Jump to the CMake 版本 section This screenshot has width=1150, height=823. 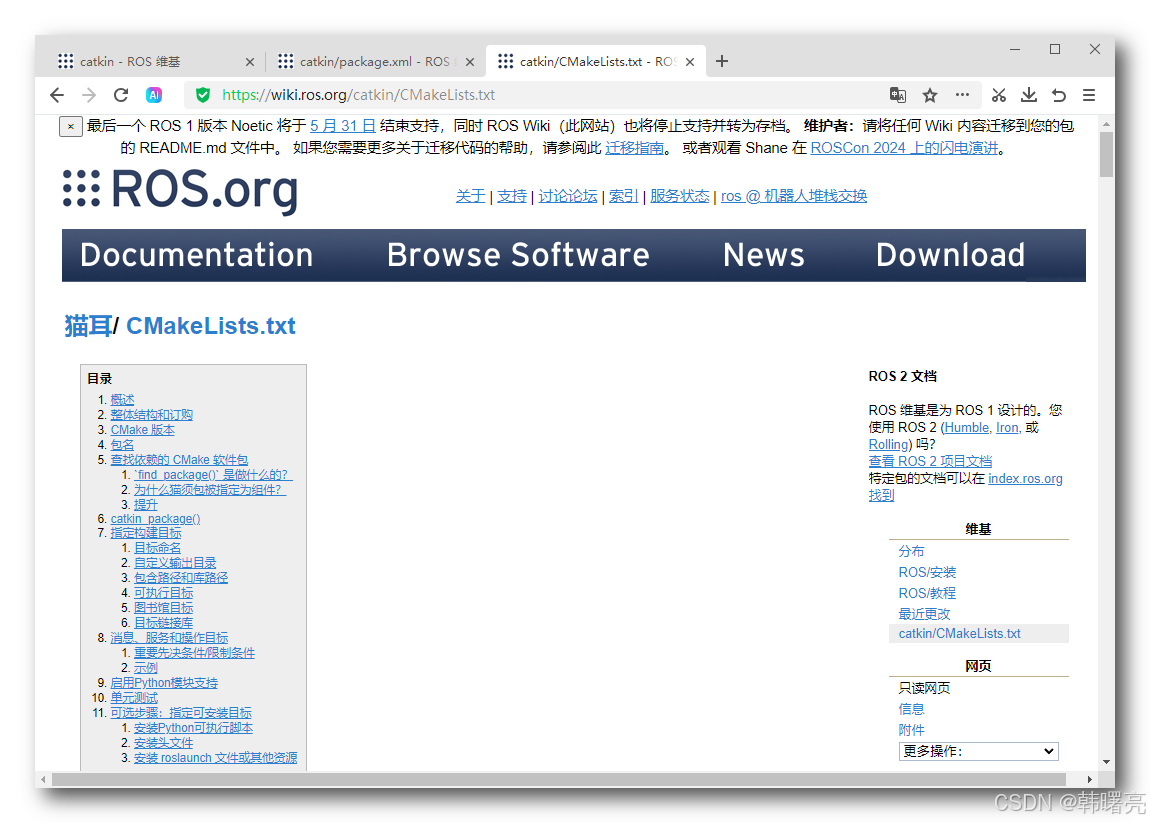click(x=142, y=430)
